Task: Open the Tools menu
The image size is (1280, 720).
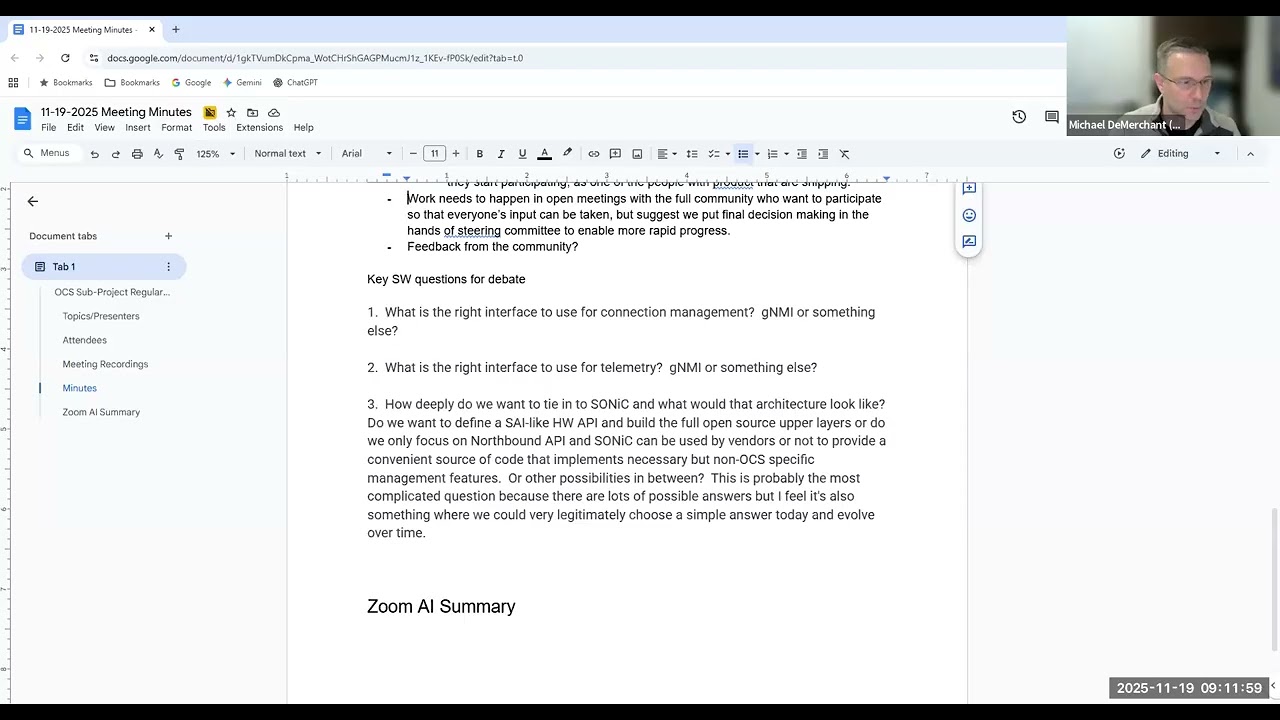Action: pos(214,128)
